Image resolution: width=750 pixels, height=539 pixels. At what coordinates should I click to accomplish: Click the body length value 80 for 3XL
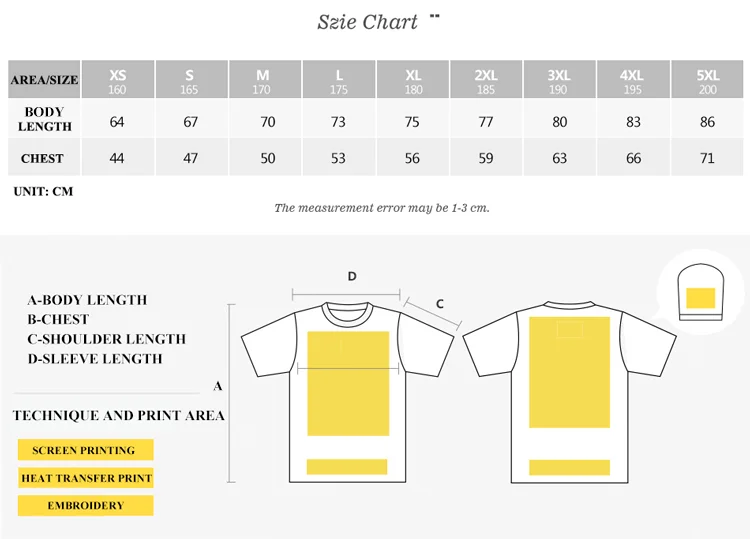pyautogui.click(x=560, y=122)
